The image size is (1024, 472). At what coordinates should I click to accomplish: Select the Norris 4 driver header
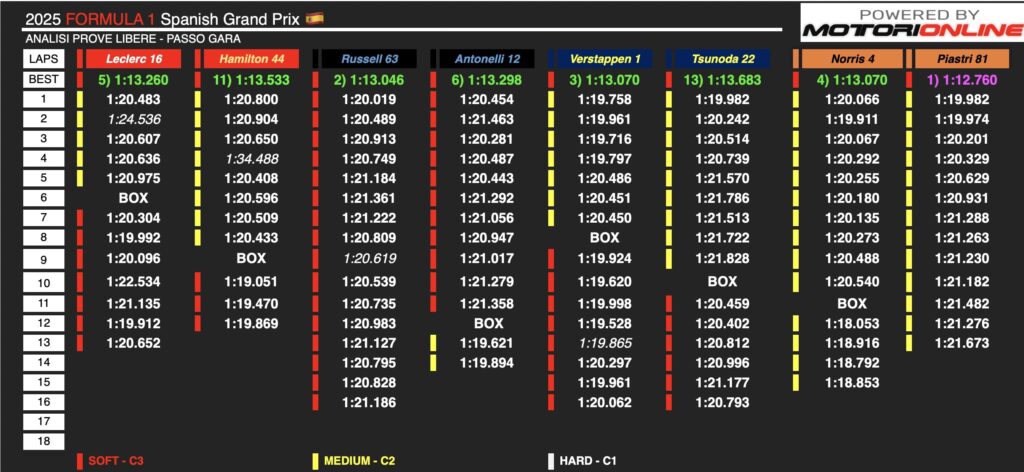pos(852,59)
